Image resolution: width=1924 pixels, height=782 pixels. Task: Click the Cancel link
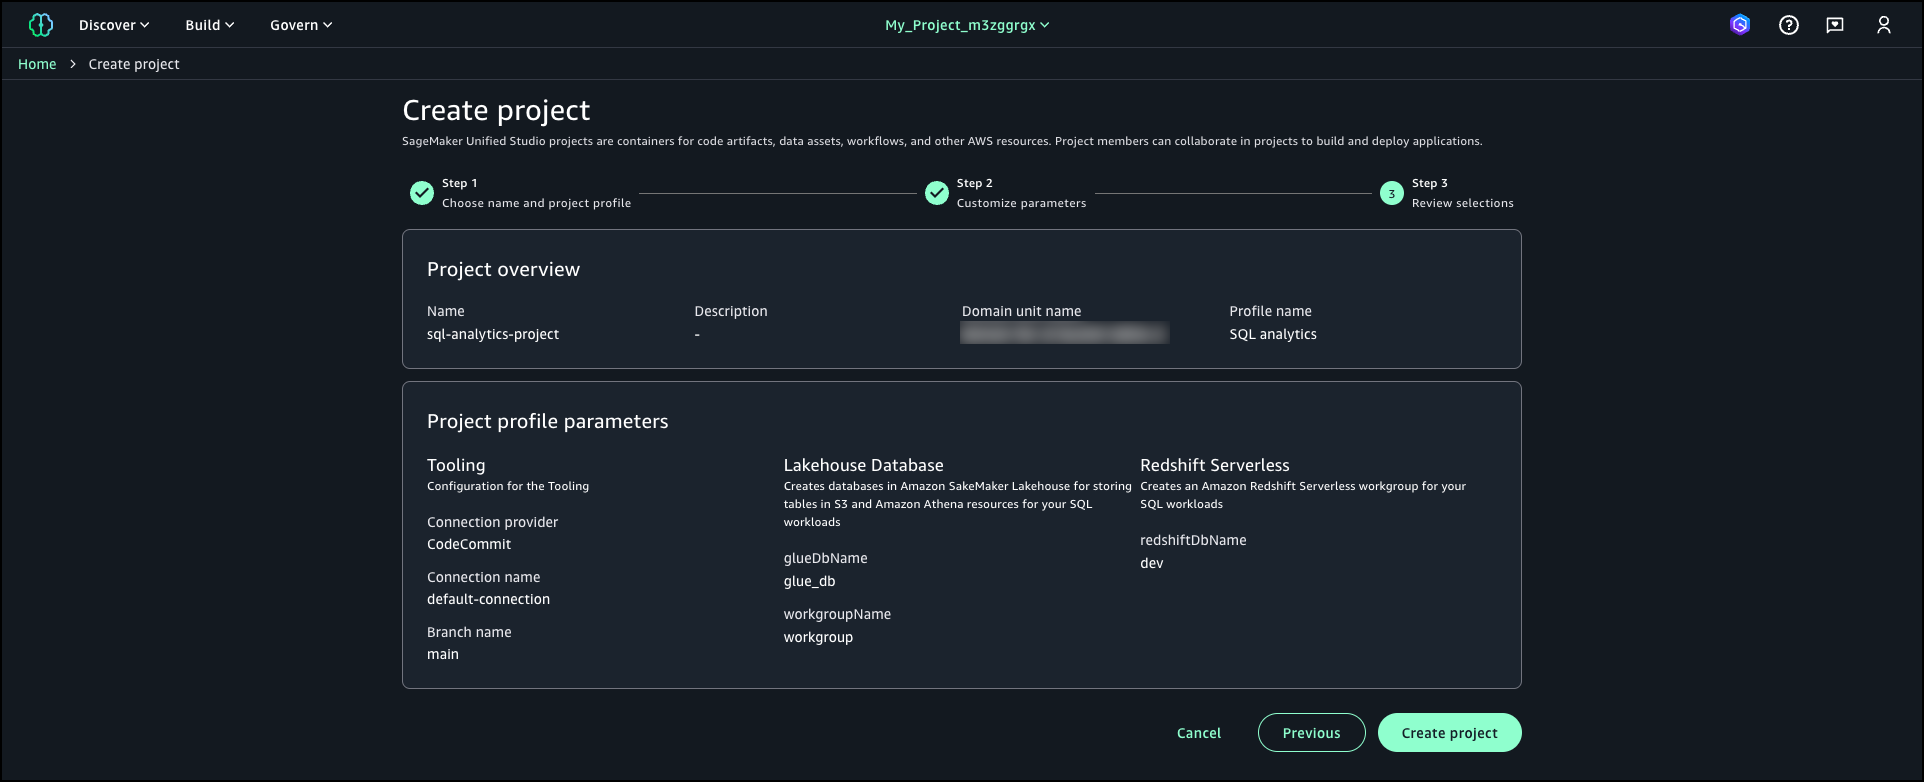(1199, 733)
